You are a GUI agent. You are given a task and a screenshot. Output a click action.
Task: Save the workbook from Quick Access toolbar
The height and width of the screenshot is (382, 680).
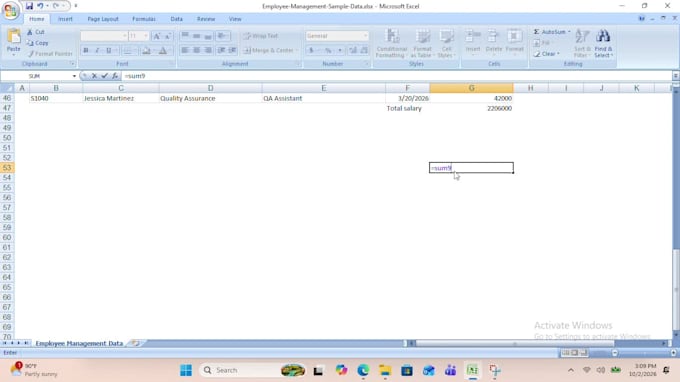(x=29, y=6)
